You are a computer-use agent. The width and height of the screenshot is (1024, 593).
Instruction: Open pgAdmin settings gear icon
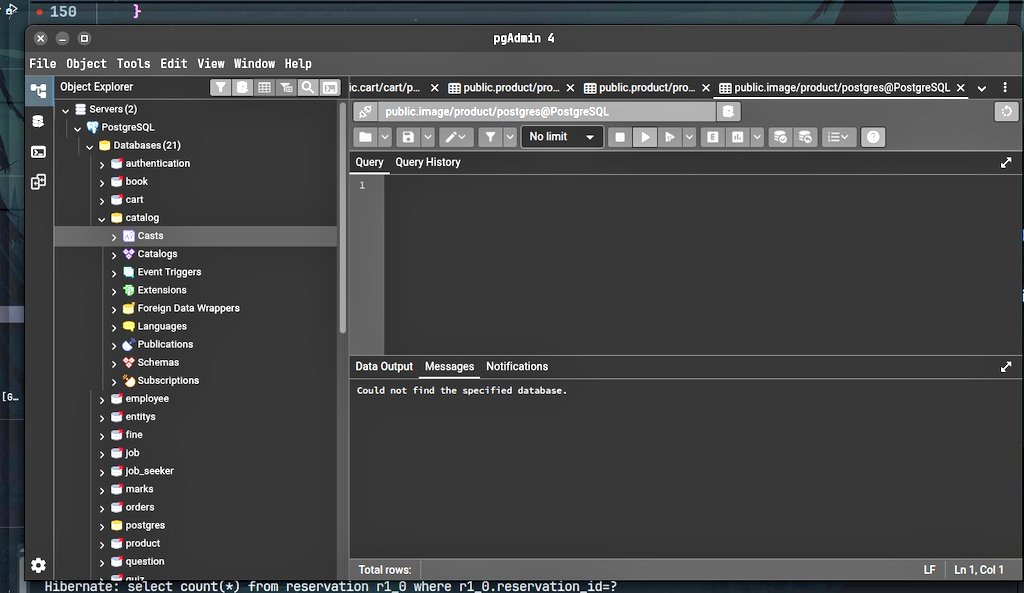(x=39, y=565)
